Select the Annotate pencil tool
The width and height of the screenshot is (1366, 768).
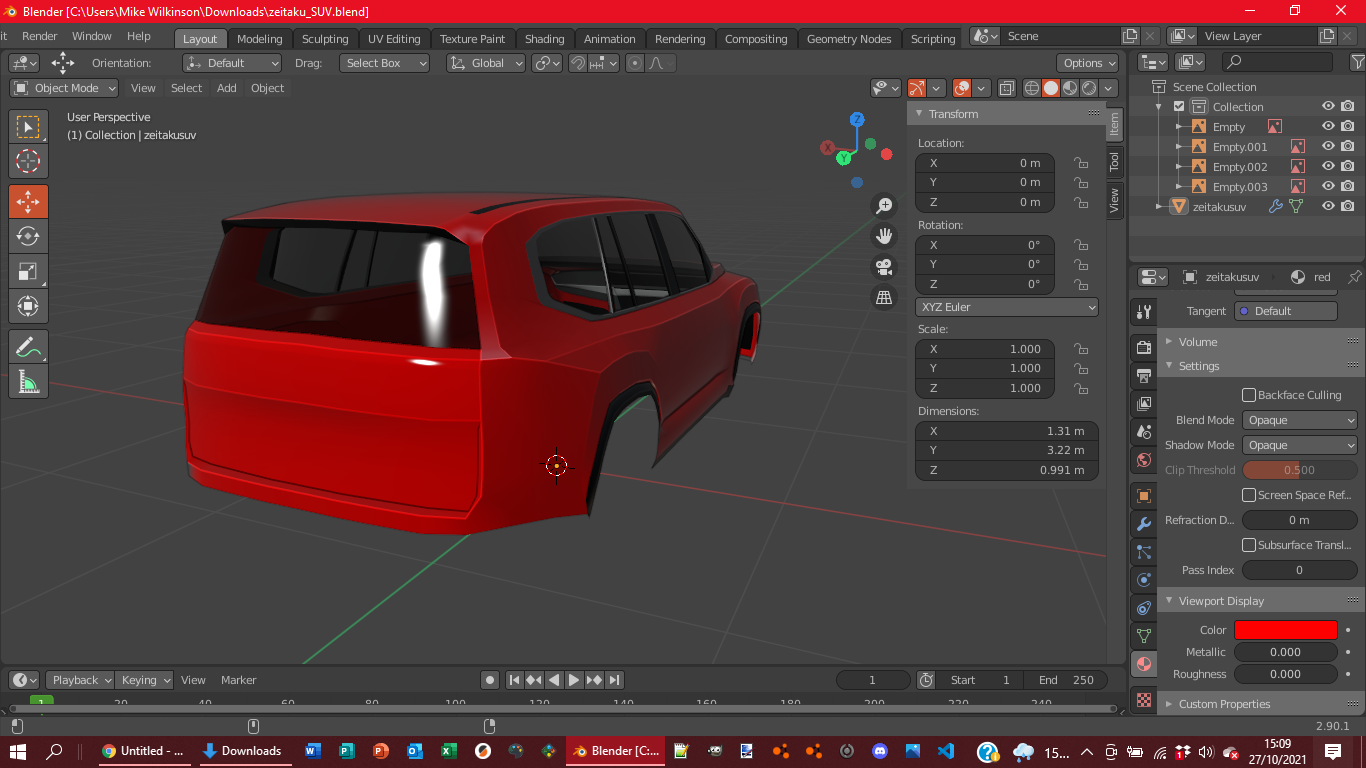pos(28,347)
